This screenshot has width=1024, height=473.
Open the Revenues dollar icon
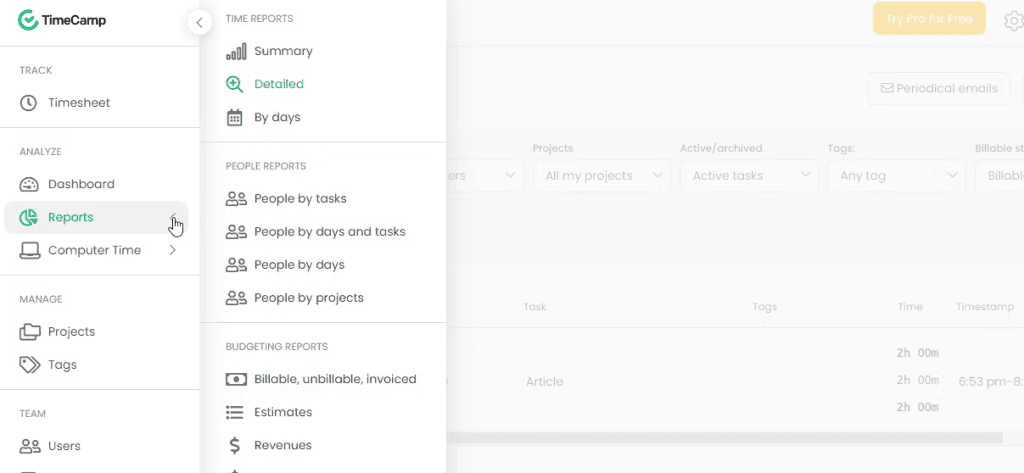click(x=234, y=446)
